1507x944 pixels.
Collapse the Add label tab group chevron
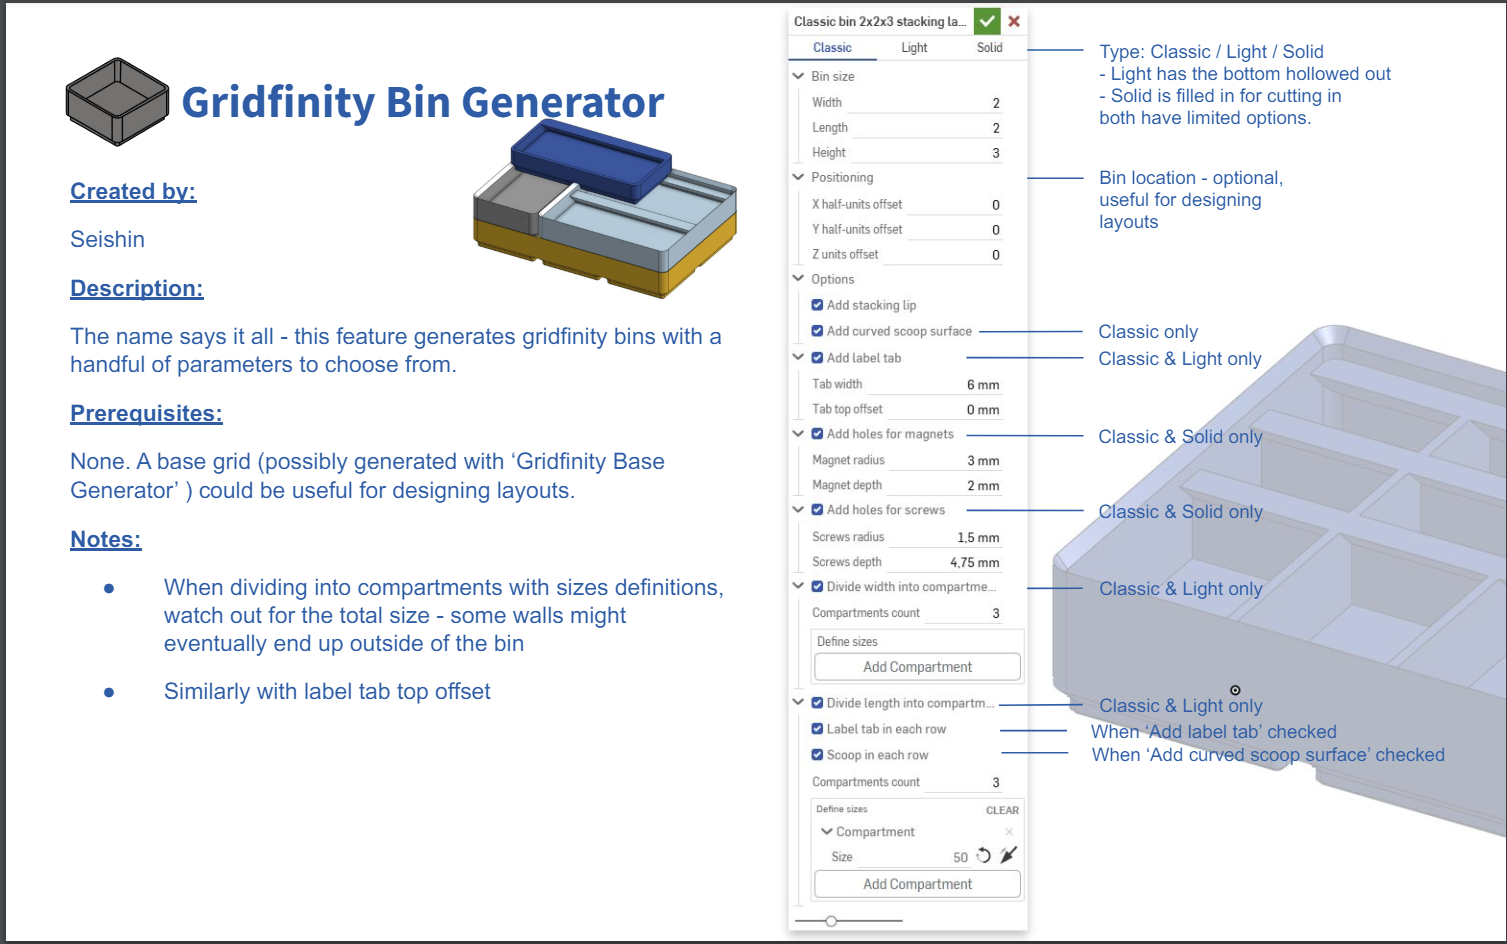click(798, 357)
